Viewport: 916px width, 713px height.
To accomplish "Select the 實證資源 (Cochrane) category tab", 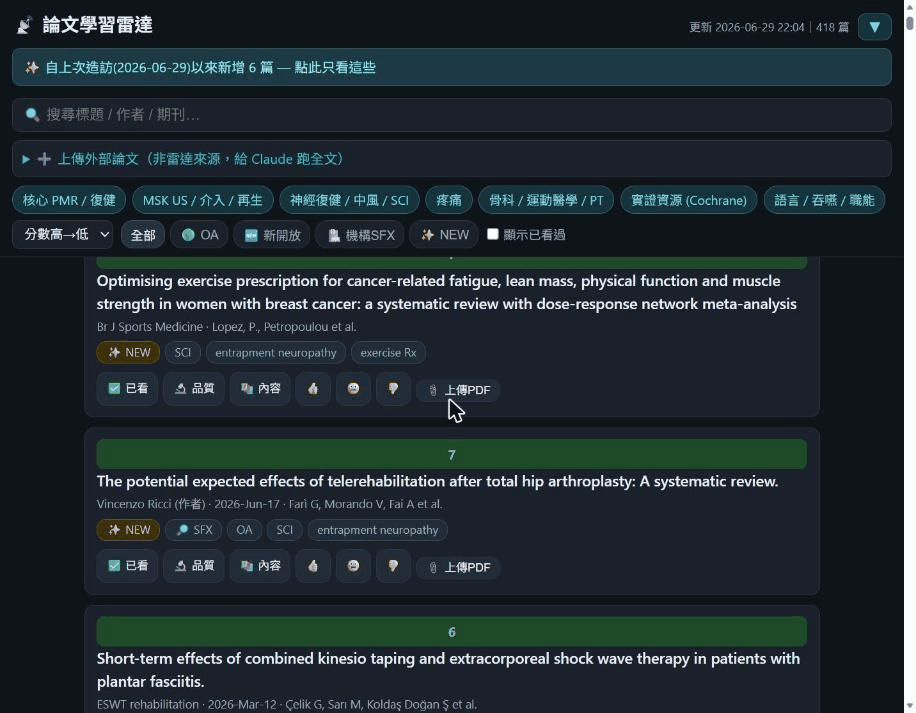I will [x=689, y=200].
